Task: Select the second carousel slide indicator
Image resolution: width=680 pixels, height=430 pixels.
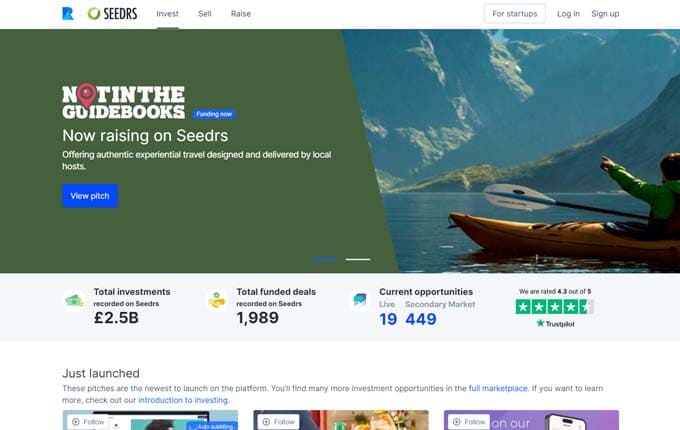Action: [x=358, y=259]
